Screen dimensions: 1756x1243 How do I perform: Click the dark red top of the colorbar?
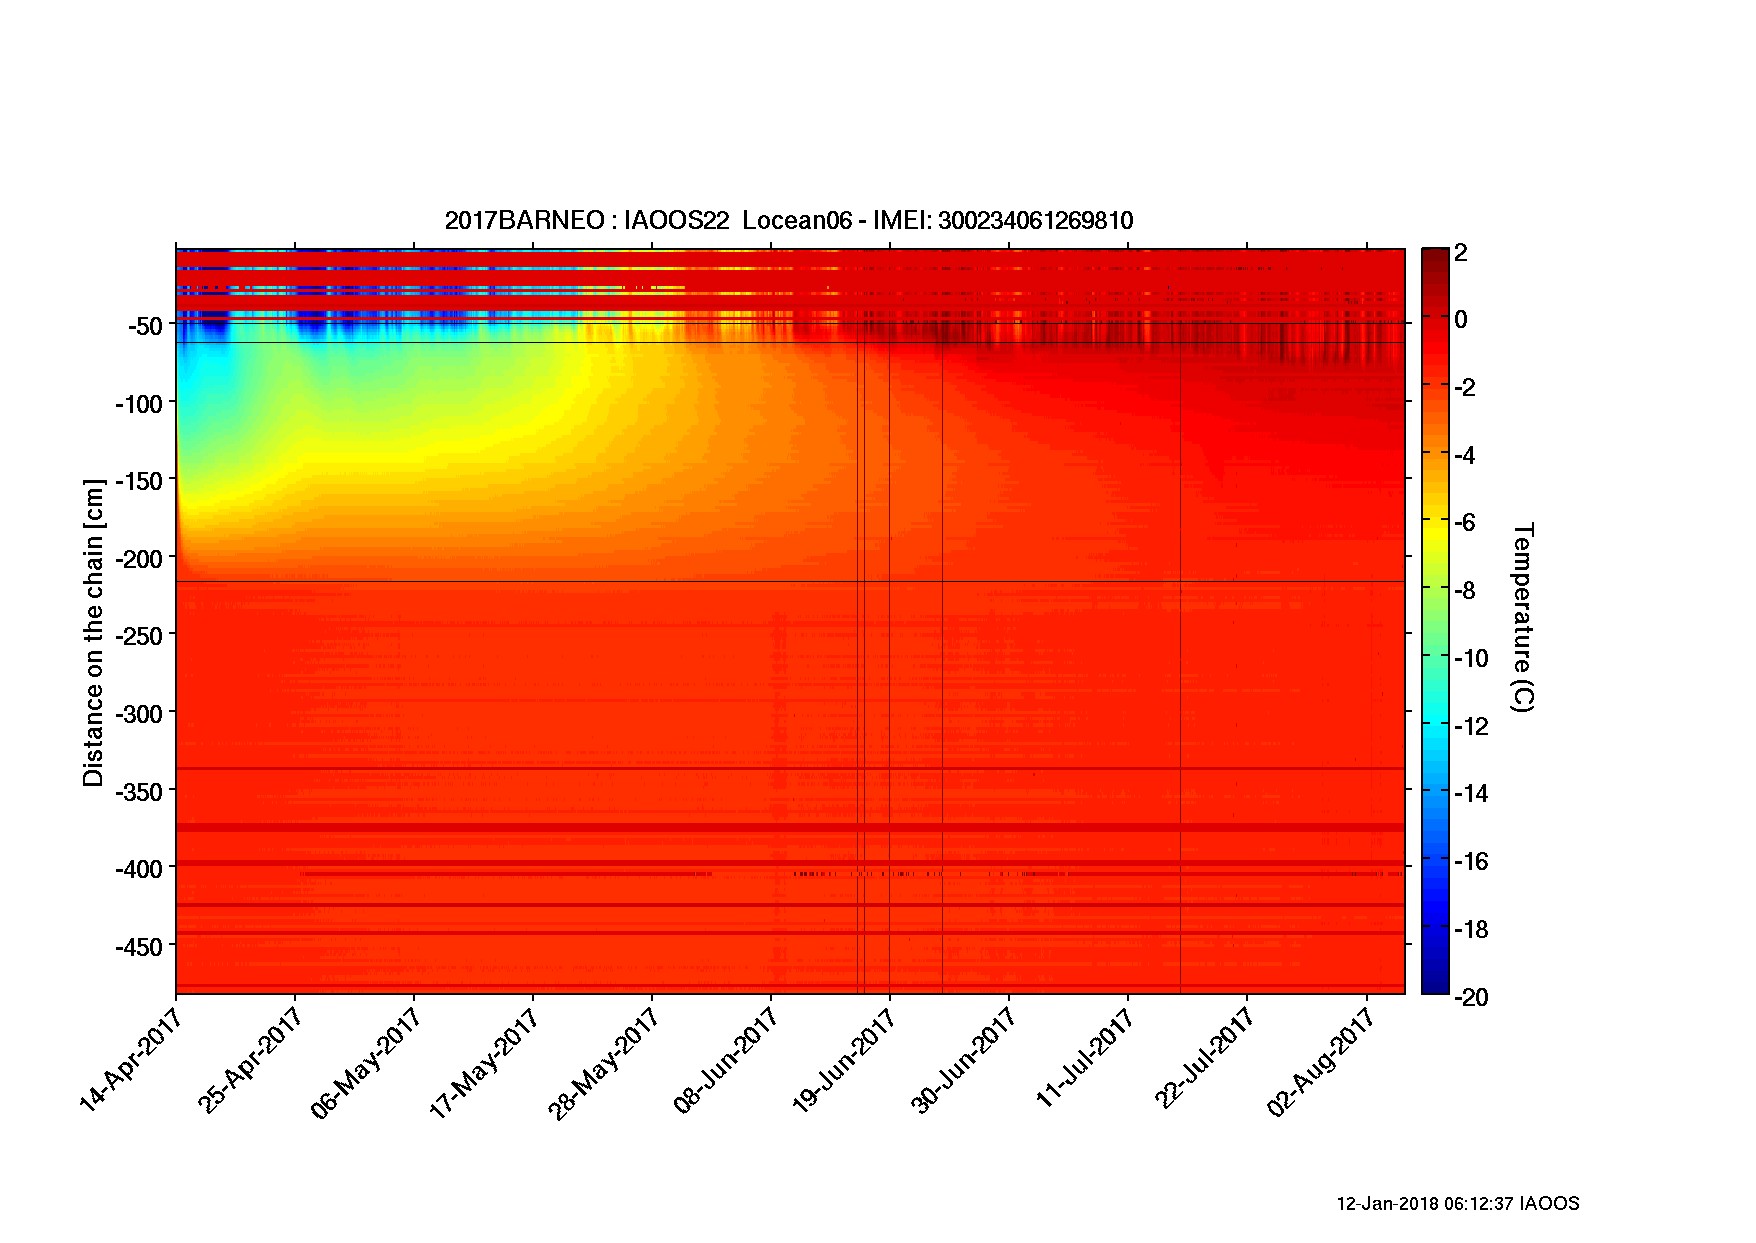[1434, 258]
